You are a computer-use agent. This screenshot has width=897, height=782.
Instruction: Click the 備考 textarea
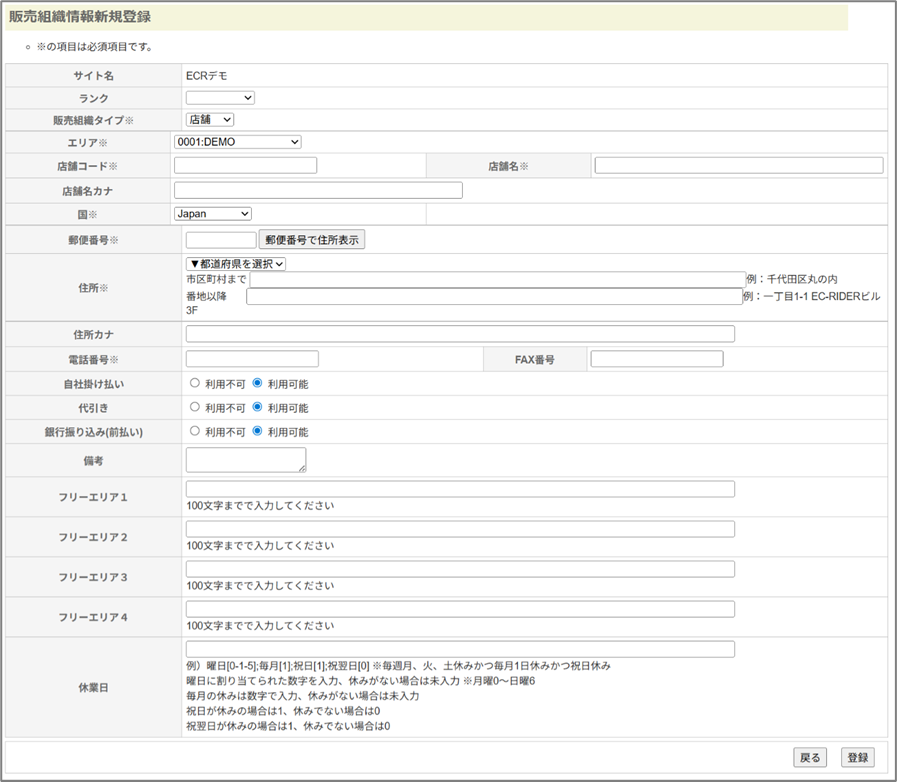pos(246,460)
